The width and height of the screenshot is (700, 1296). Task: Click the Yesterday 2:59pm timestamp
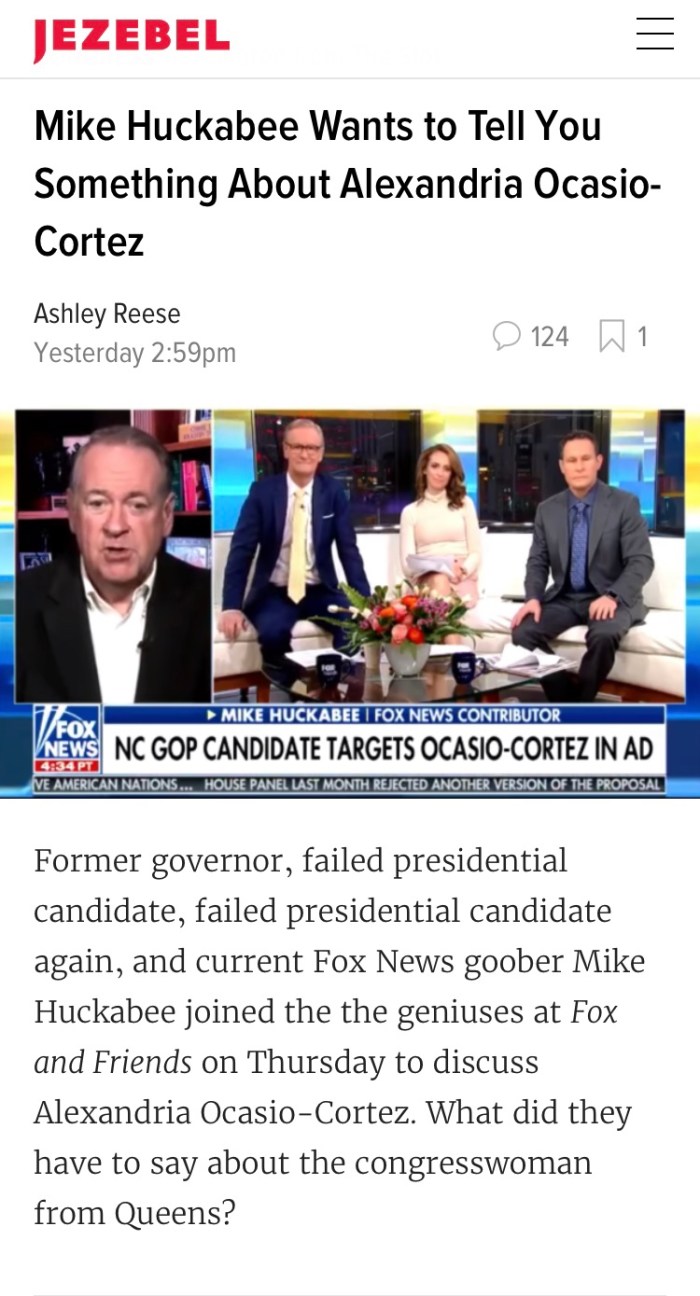(135, 353)
